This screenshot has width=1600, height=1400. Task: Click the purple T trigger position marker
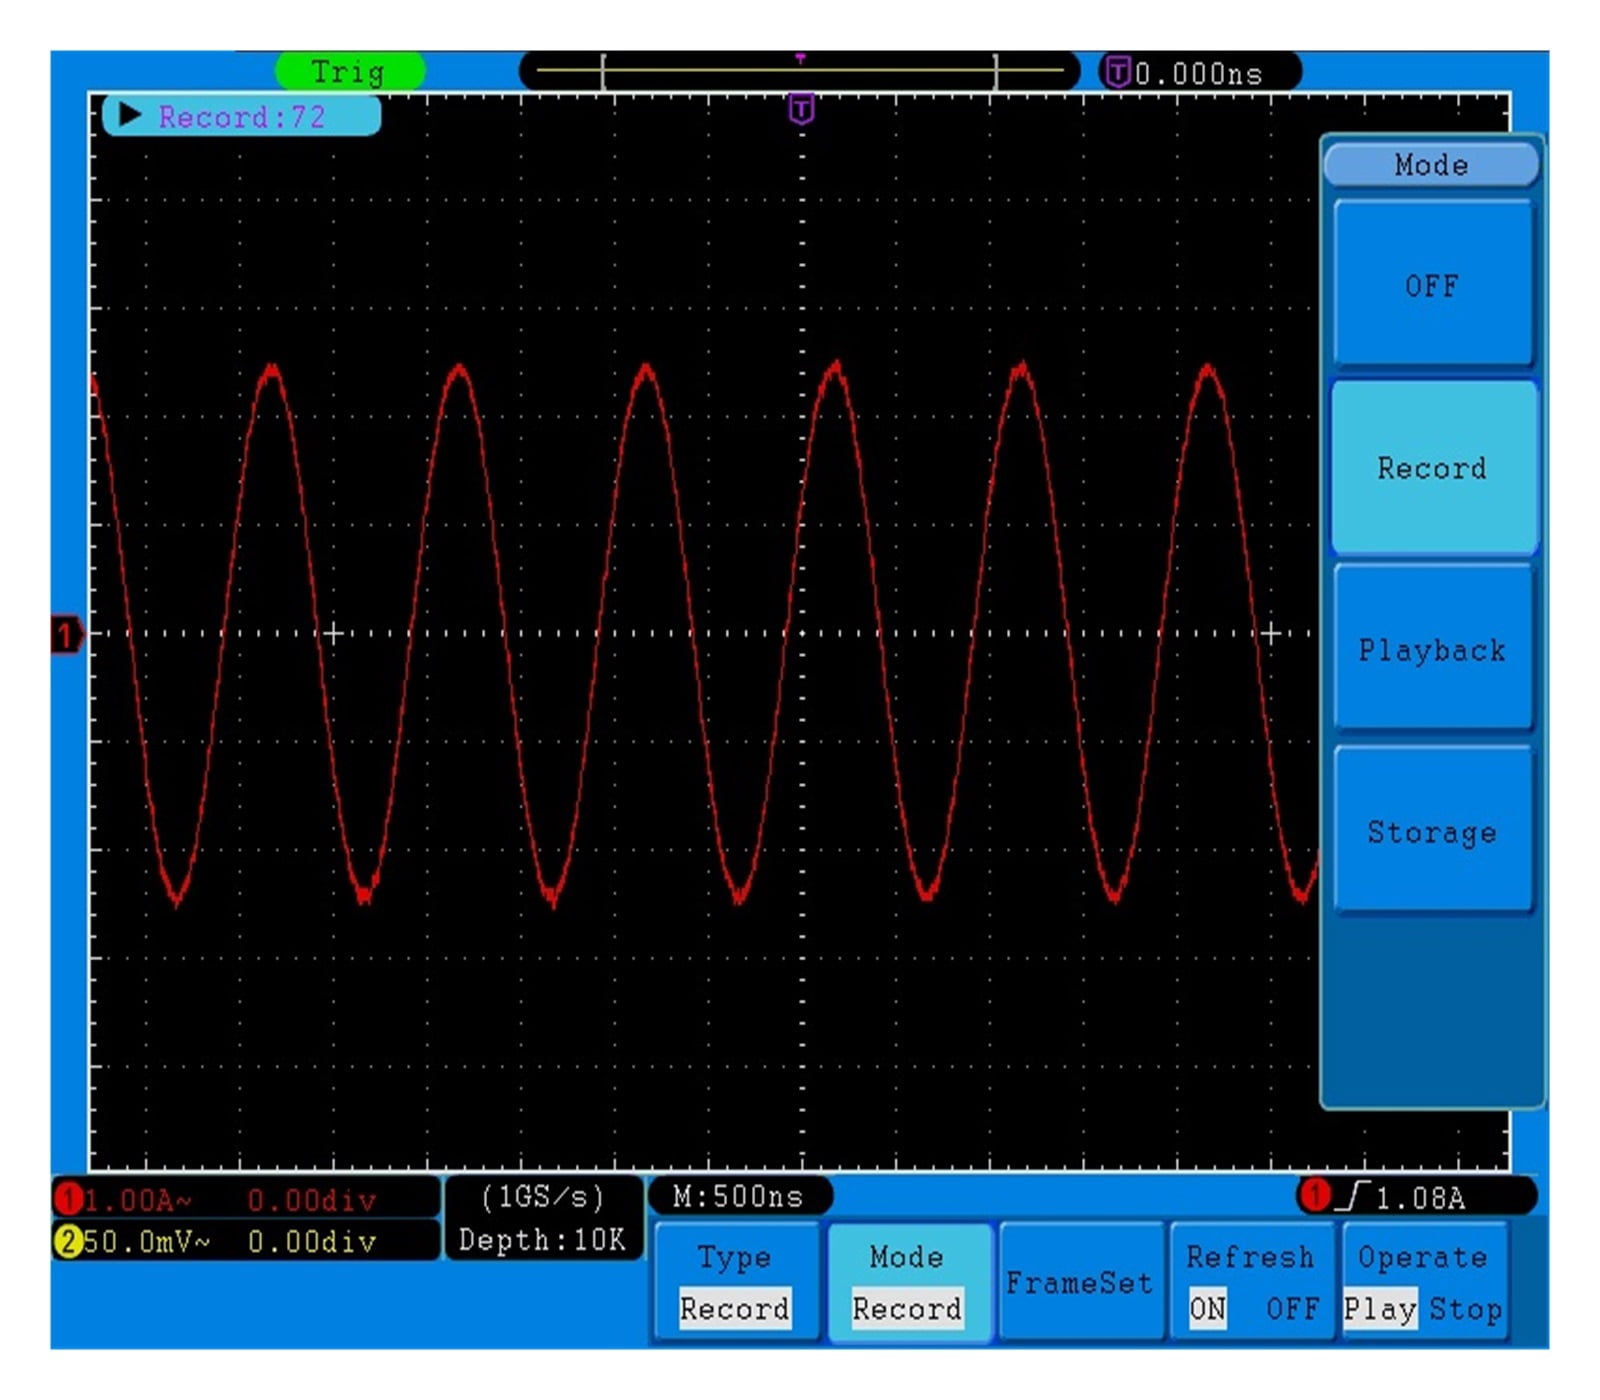click(801, 109)
